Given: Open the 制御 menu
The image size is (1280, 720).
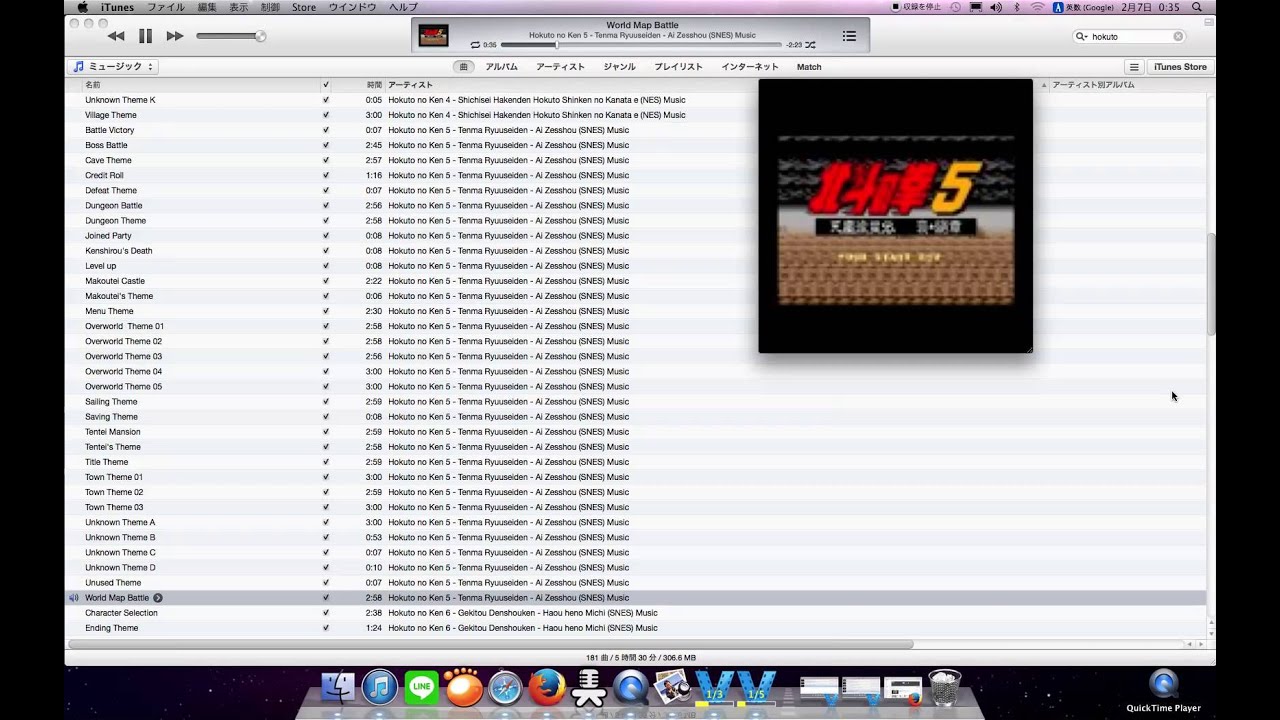Looking at the screenshot, I should pyautogui.click(x=270, y=7).
